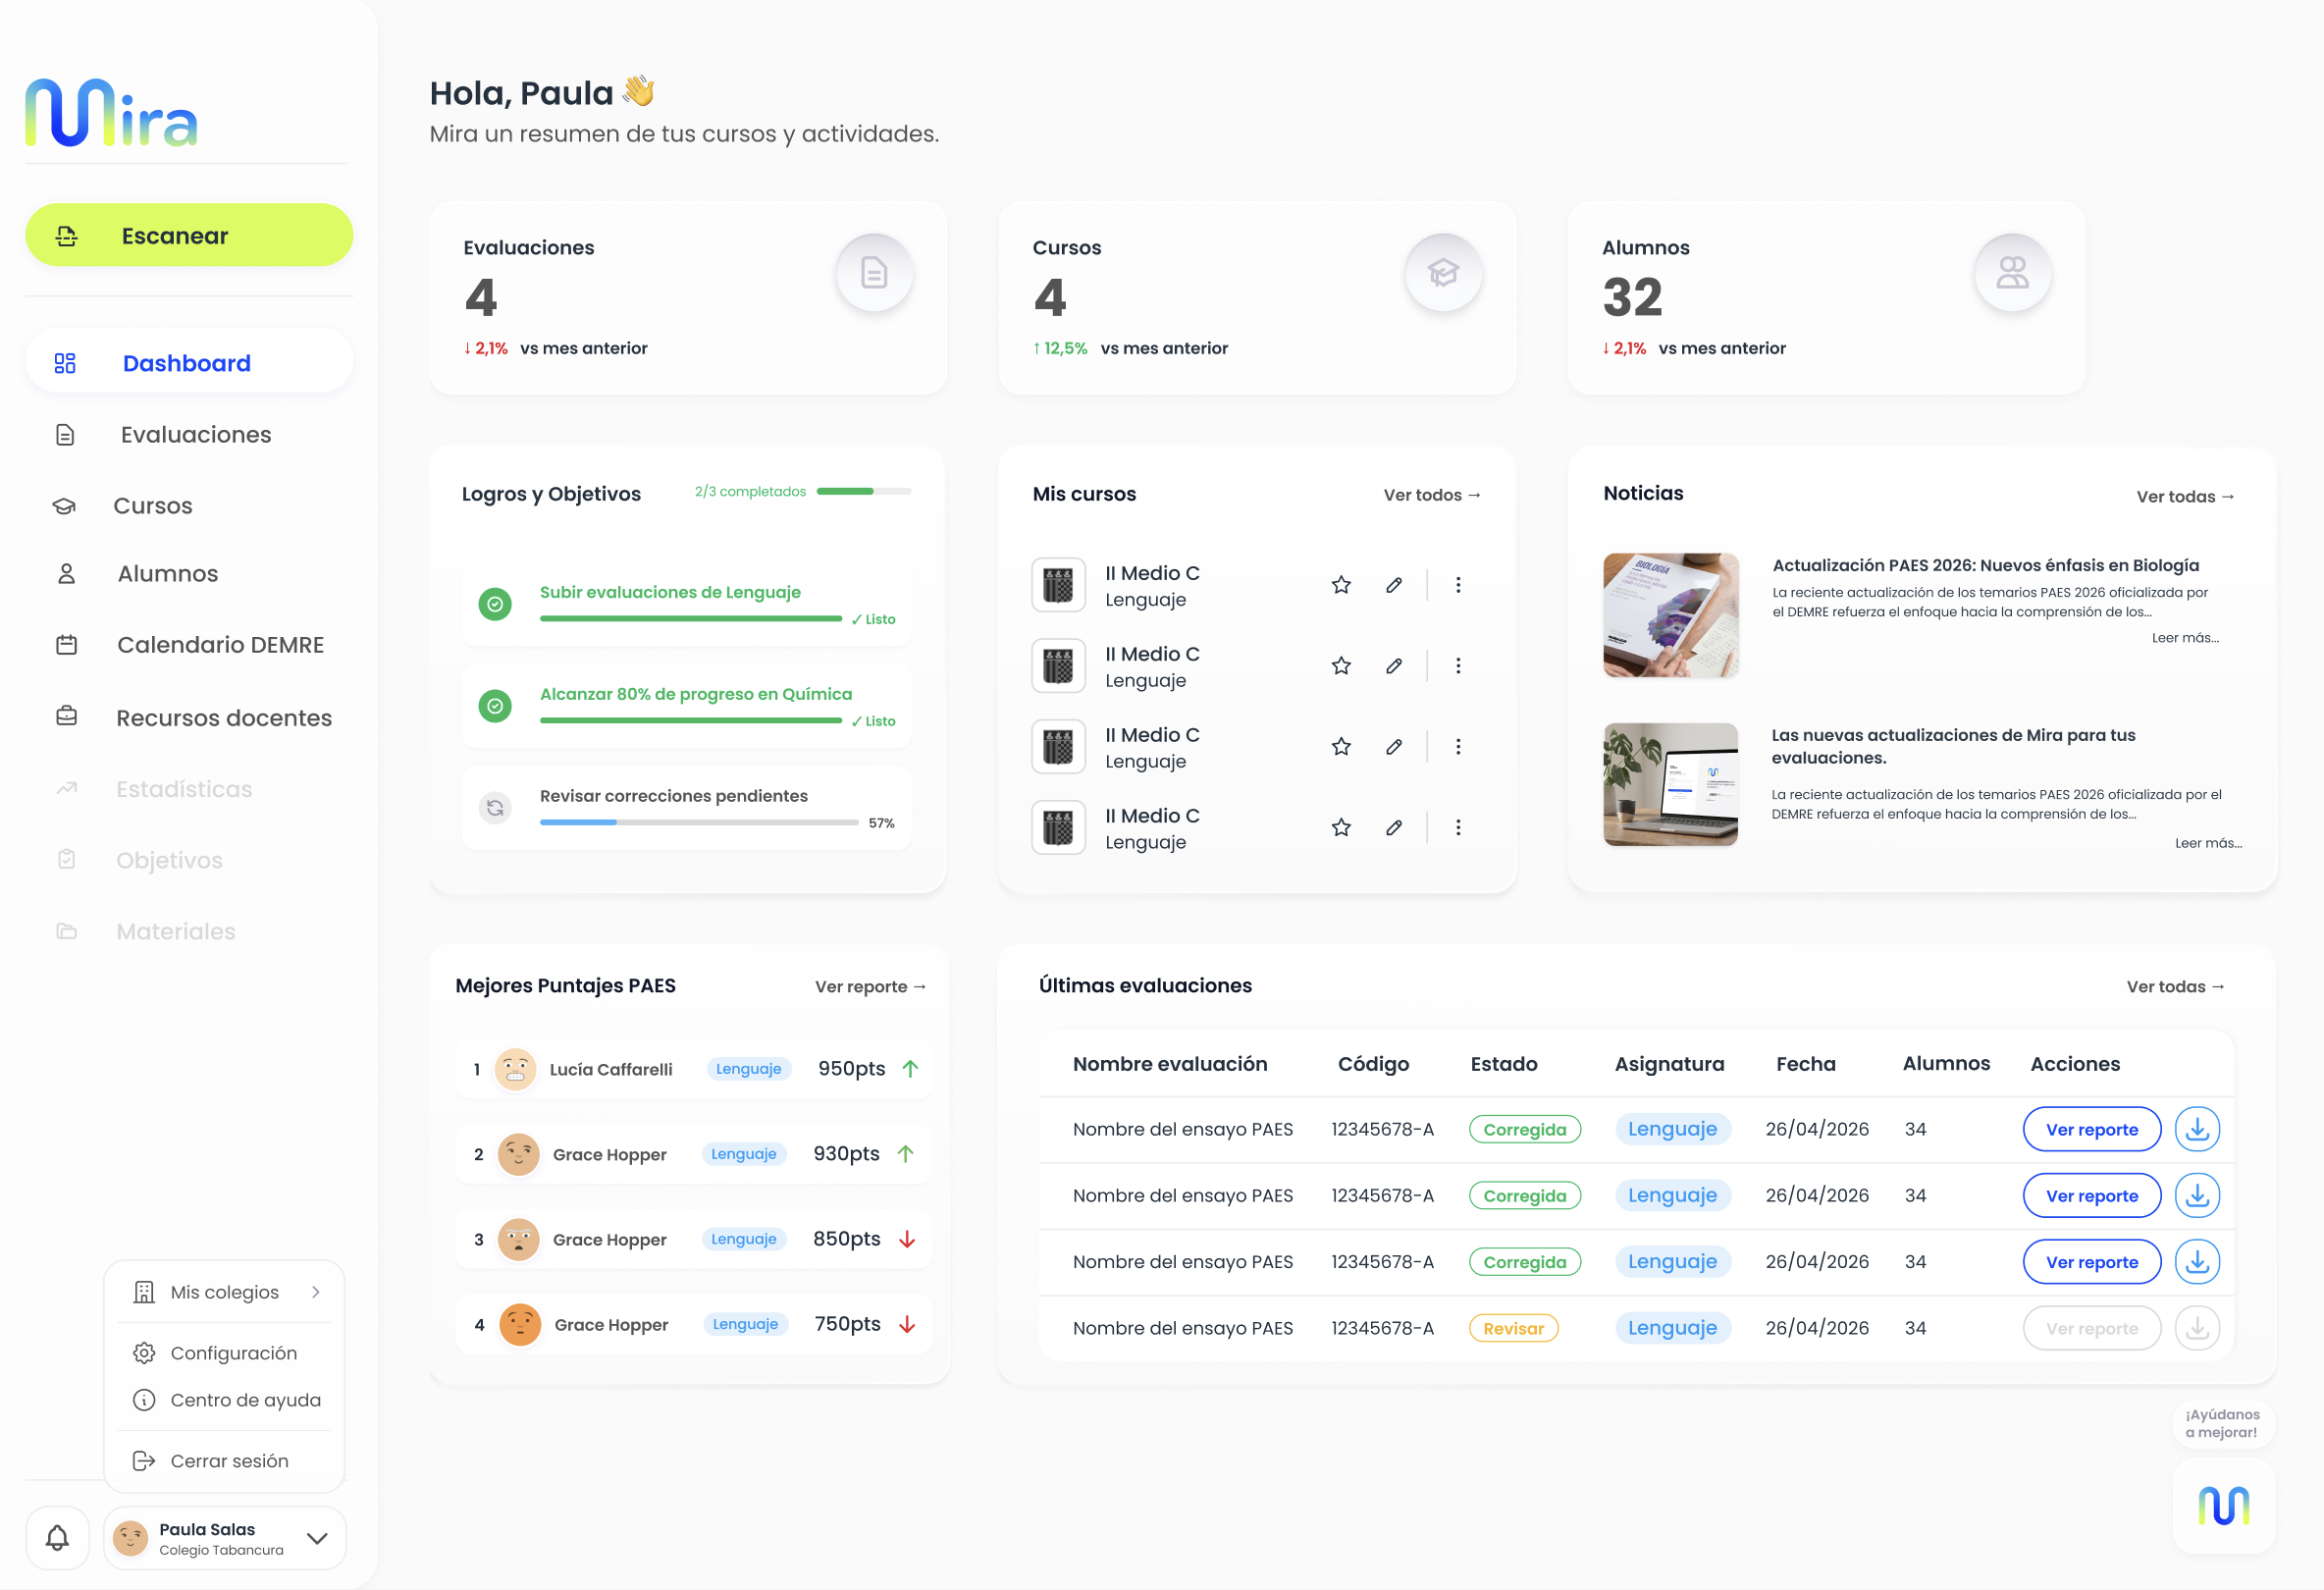Click the Mira logo in the sidebar
Screen dimensions: 2324x1590
click(111, 113)
